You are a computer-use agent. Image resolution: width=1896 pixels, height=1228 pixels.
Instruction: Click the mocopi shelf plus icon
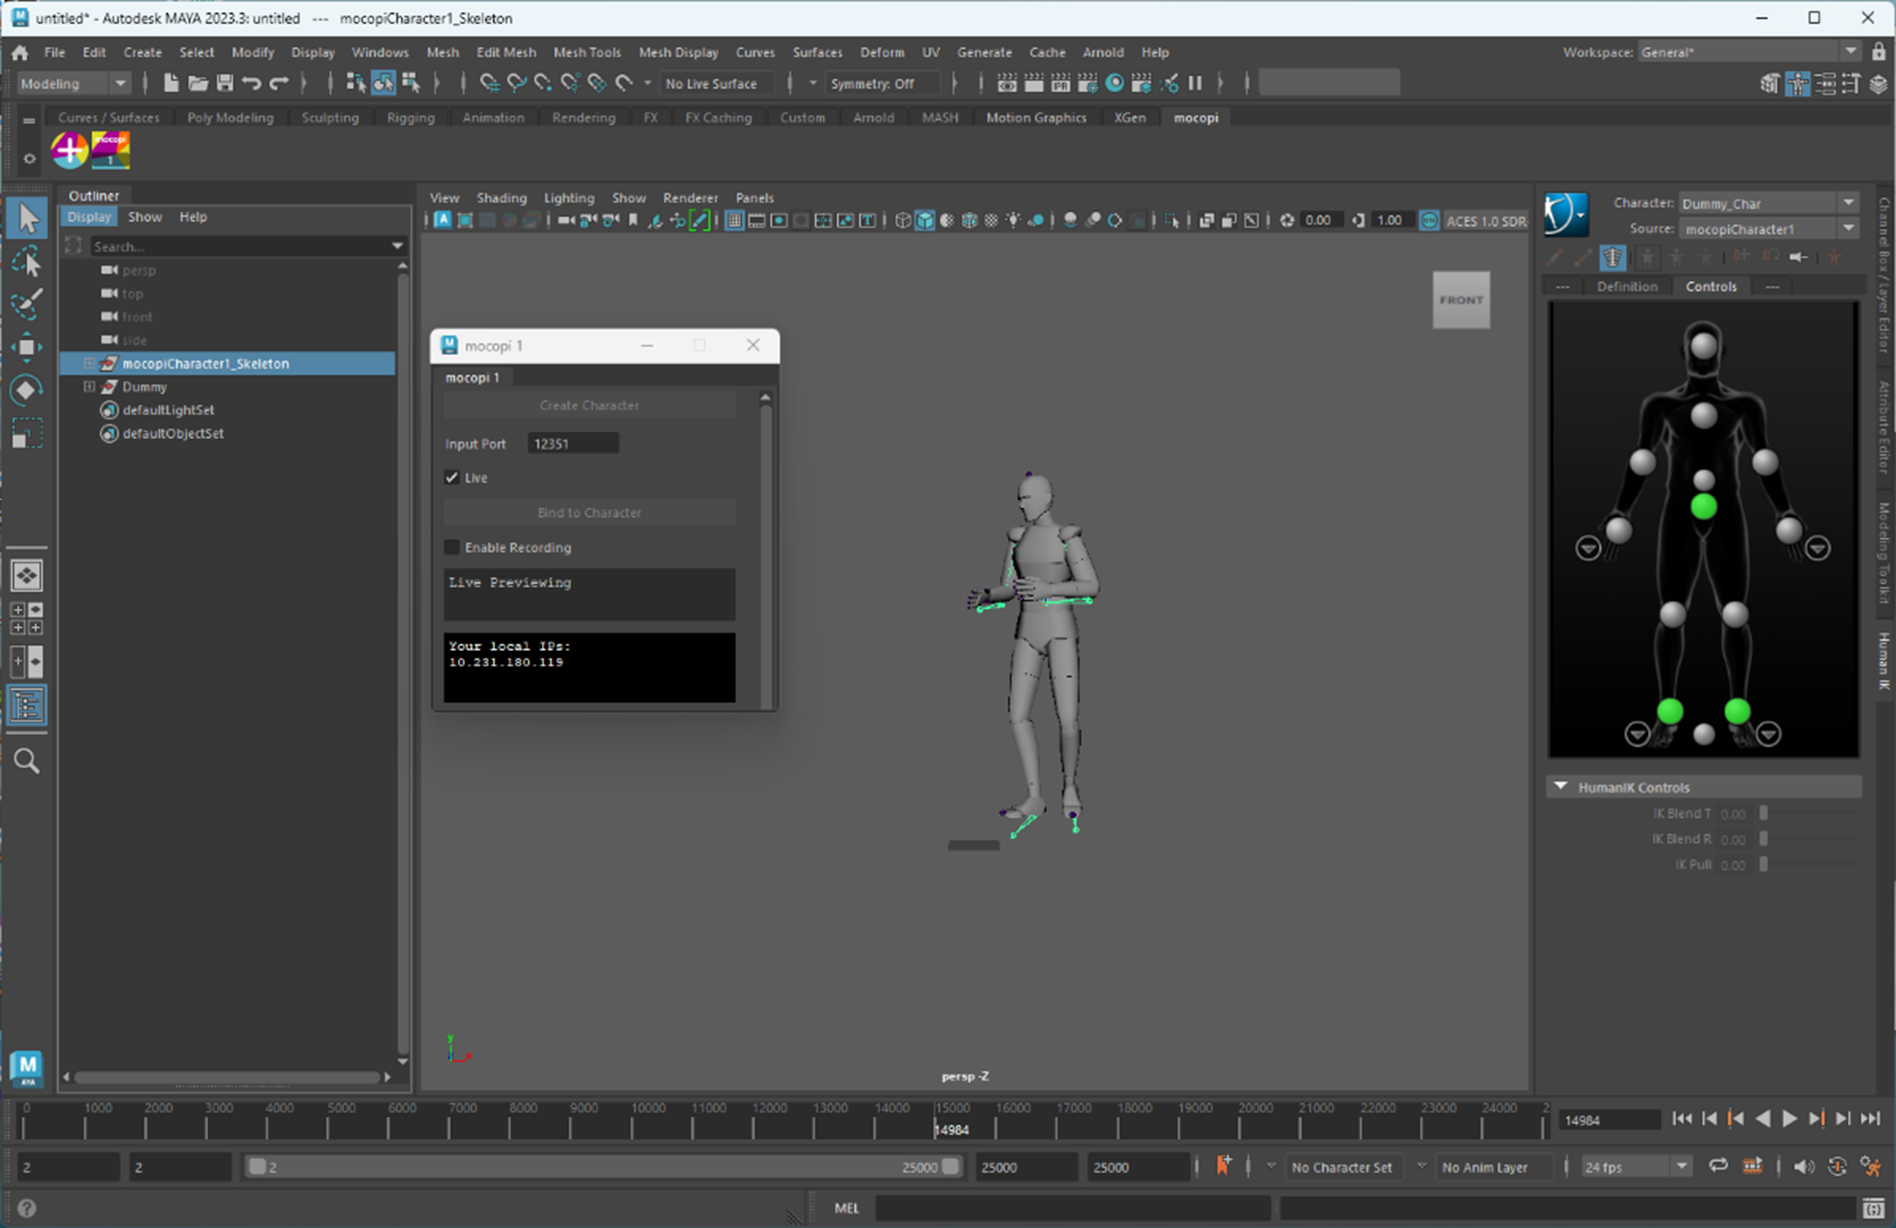[x=70, y=151]
